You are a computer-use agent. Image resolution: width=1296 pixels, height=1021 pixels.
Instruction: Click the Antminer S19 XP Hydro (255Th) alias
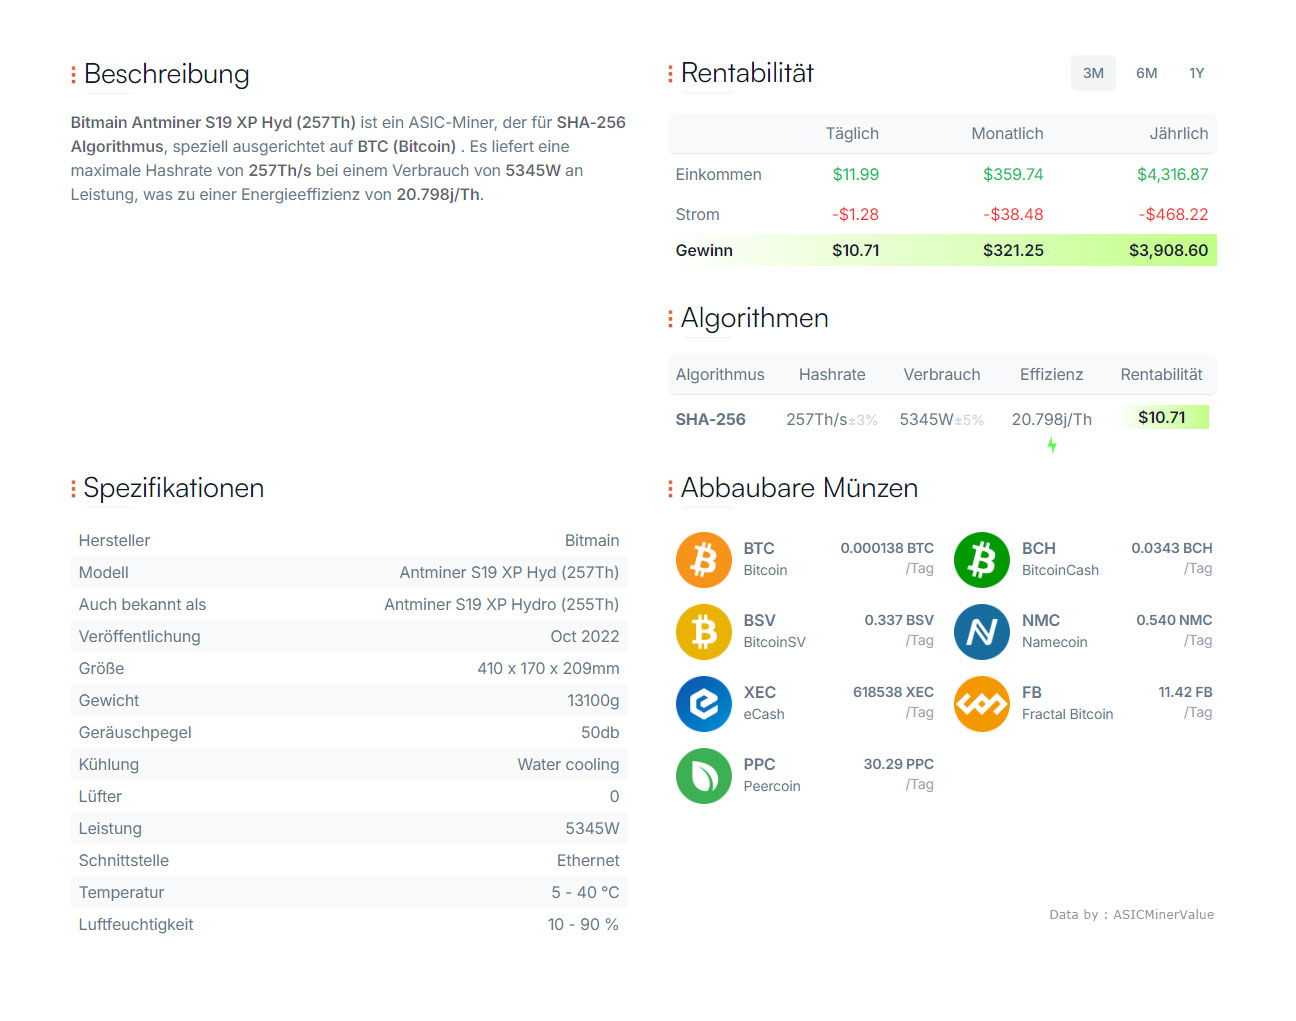[502, 604]
